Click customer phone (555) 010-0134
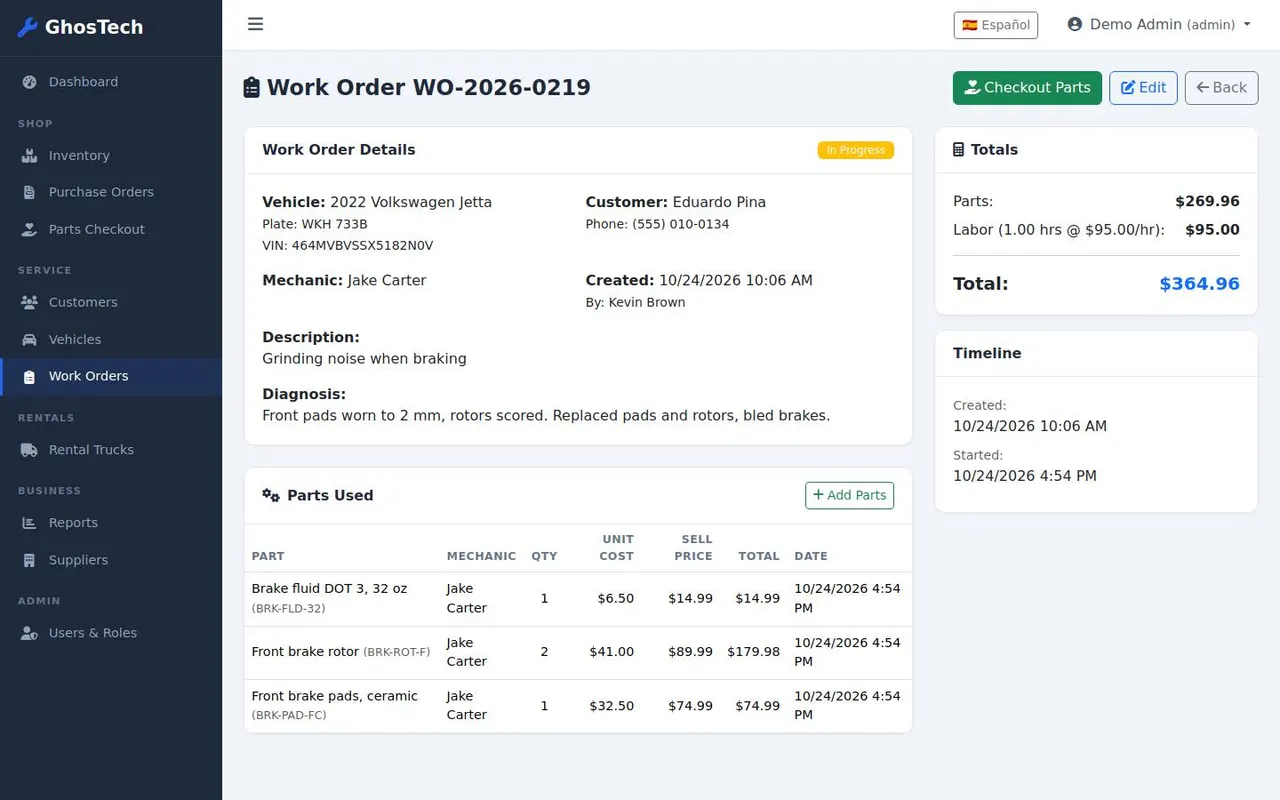The width and height of the screenshot is (1280, 800). point(657,224)
